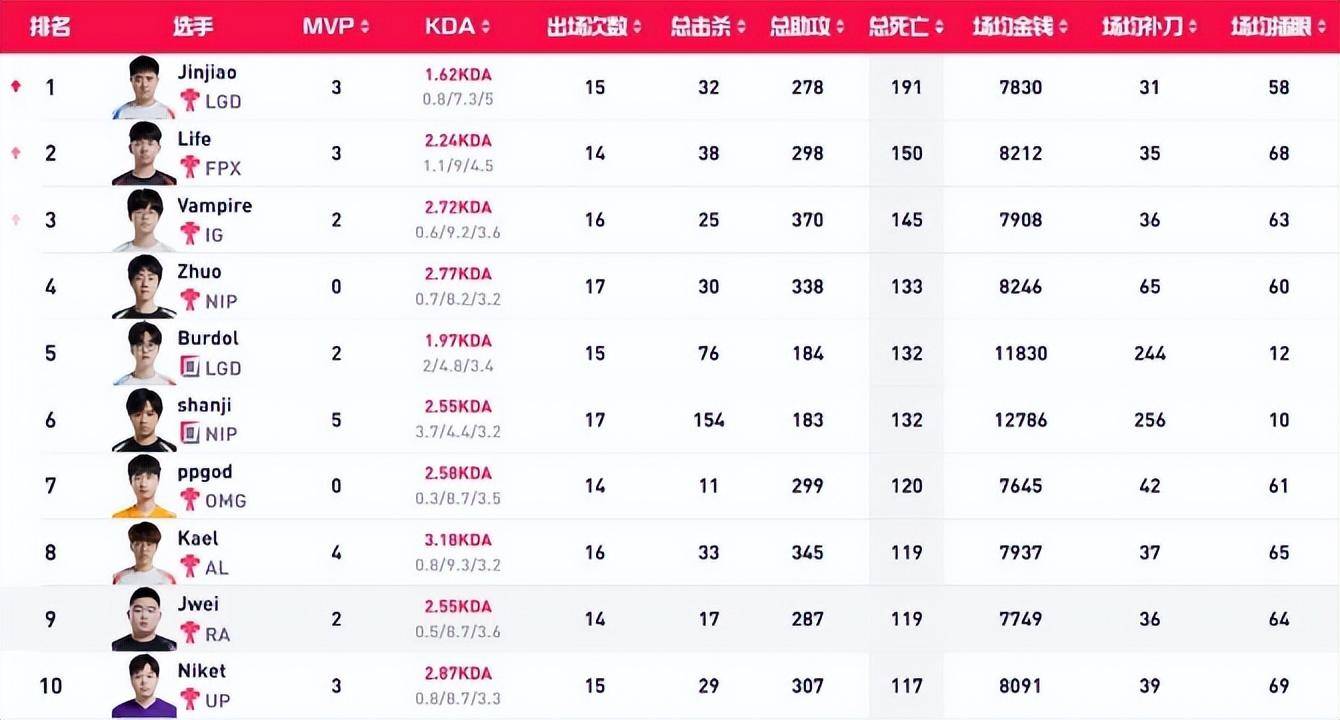Click Burdol's role icon beside LGD

coord(189,367)
